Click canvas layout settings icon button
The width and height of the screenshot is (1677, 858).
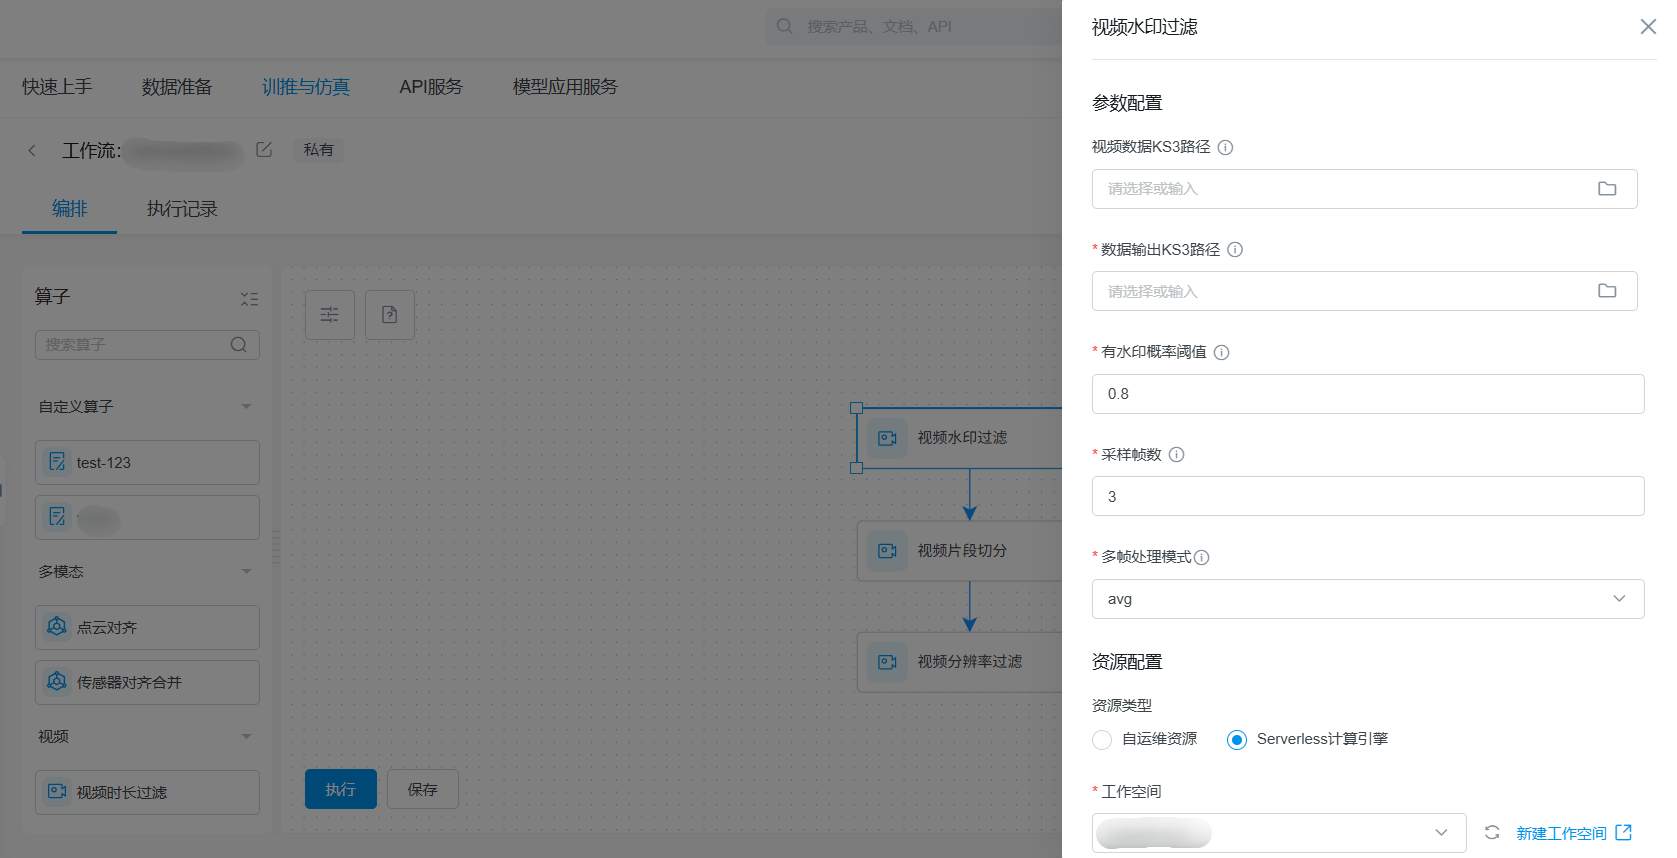[x=329, y=315]
